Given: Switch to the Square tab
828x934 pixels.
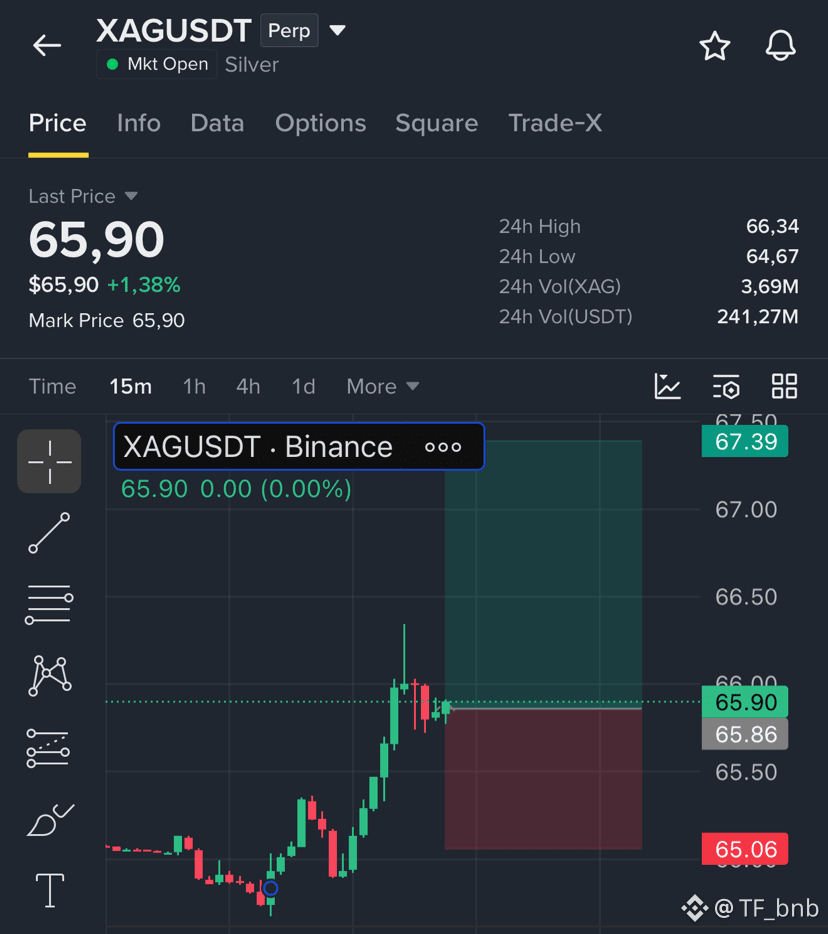Looking at the screenshot, I should point(437,123).
